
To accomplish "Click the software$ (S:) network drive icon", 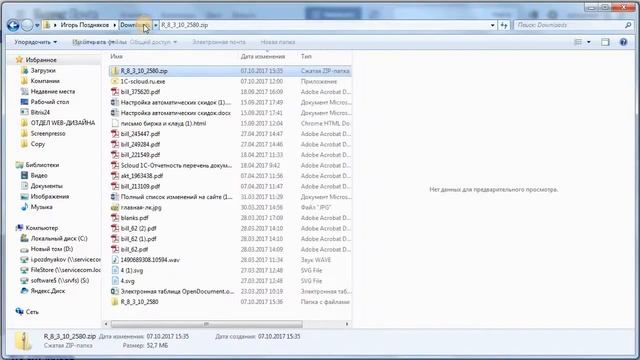I will pos(24,281).
